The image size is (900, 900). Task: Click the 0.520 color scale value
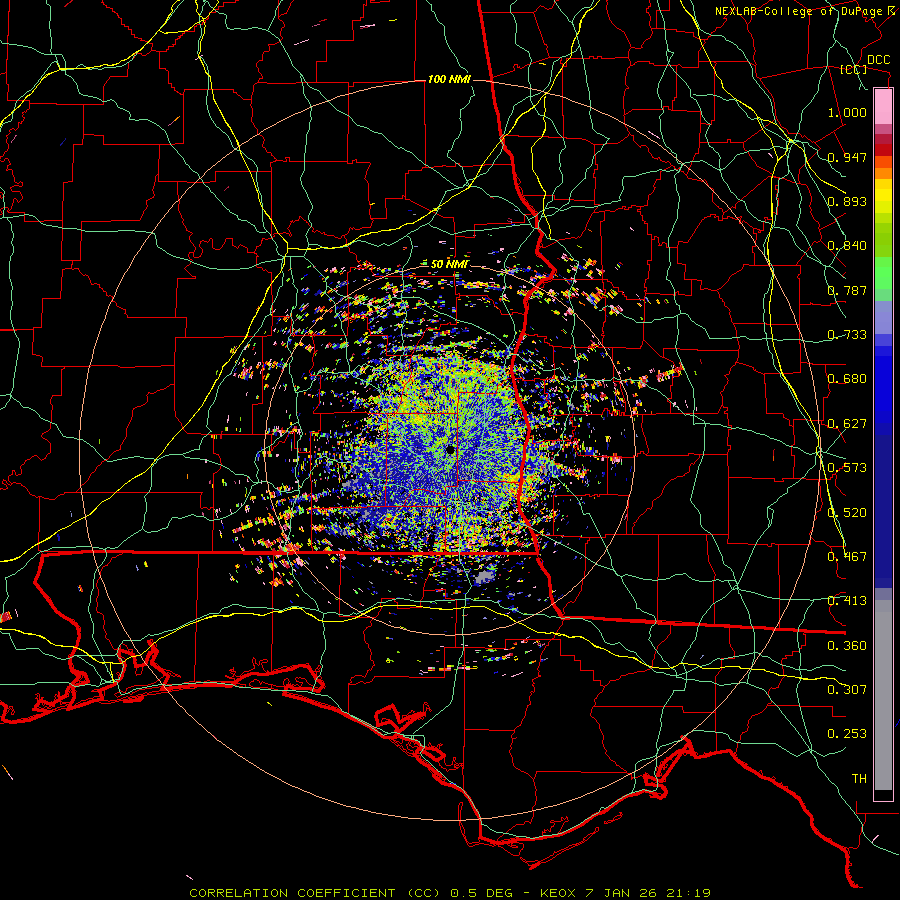tap(847, 513)
